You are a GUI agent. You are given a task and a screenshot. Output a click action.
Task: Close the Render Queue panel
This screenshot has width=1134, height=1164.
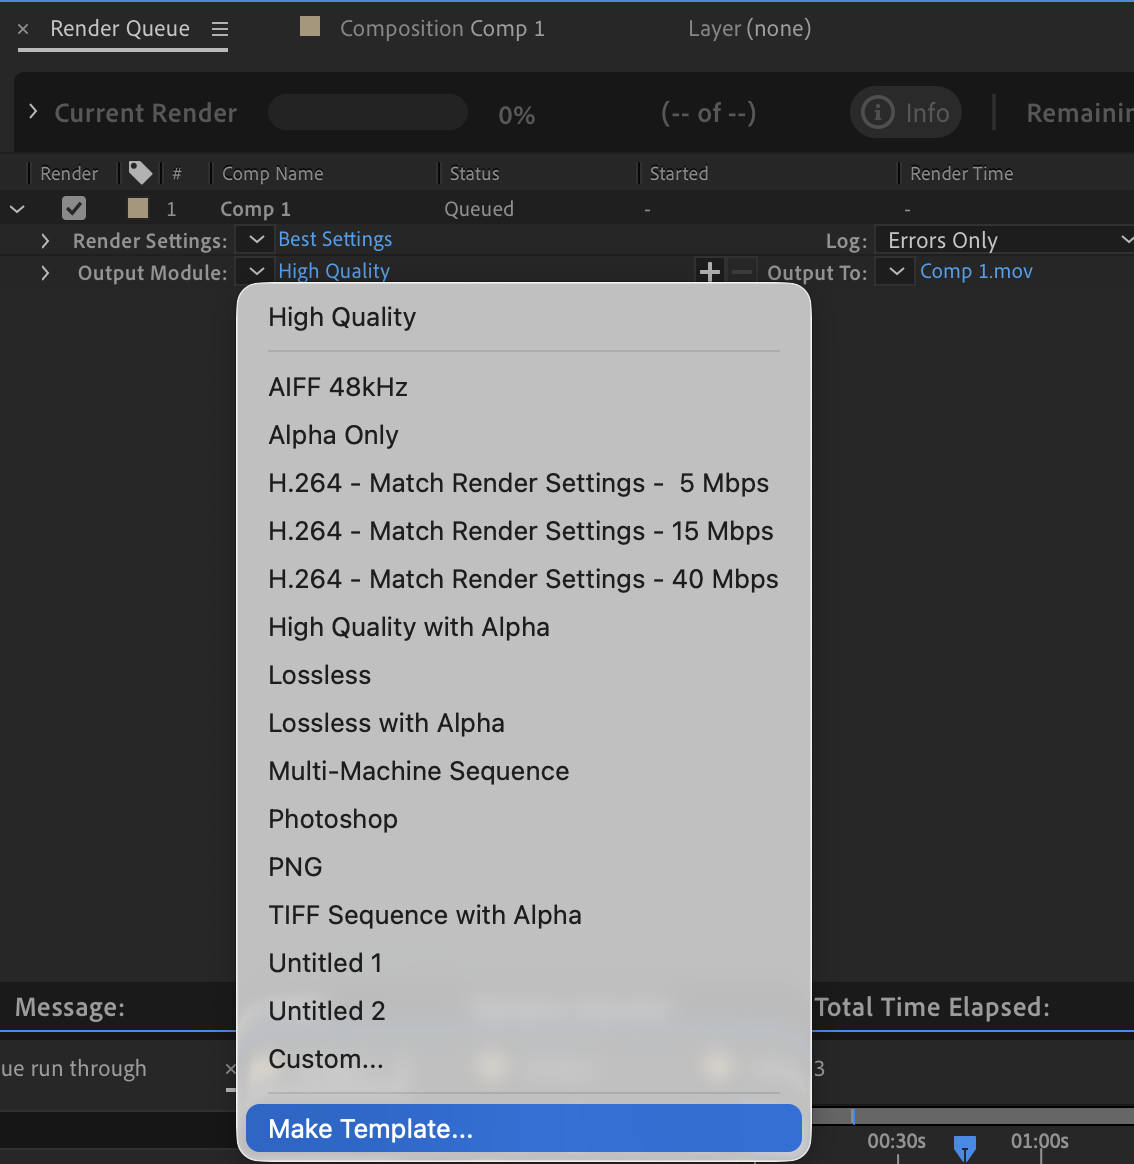(22, 28)
